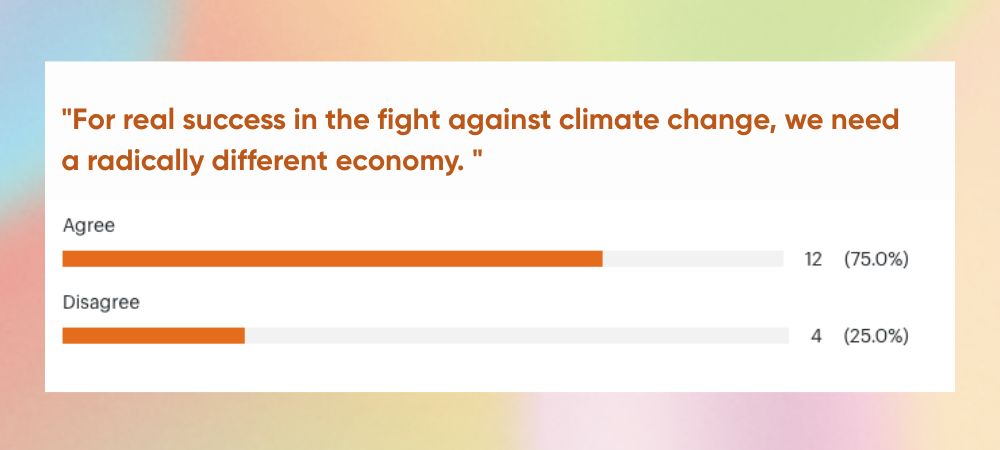Click the Disagree vote count "4"
Image resolution: width=1000 pixels, height=450 pixels.
click(x=816, y=337)
